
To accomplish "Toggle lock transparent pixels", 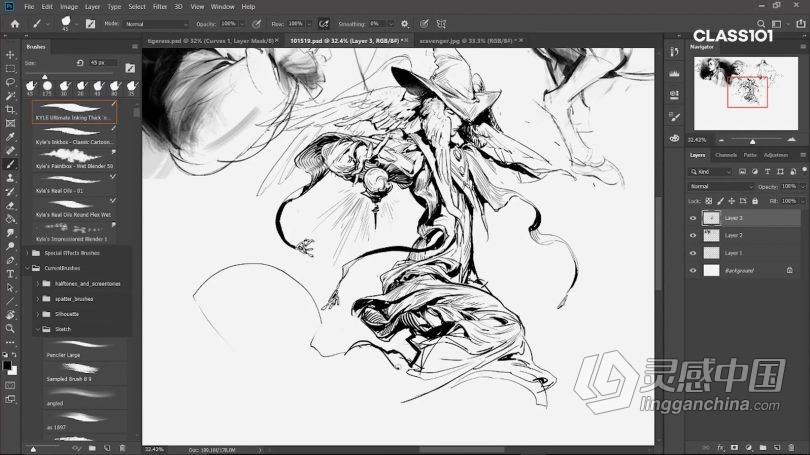I will [x=709, y=201].
